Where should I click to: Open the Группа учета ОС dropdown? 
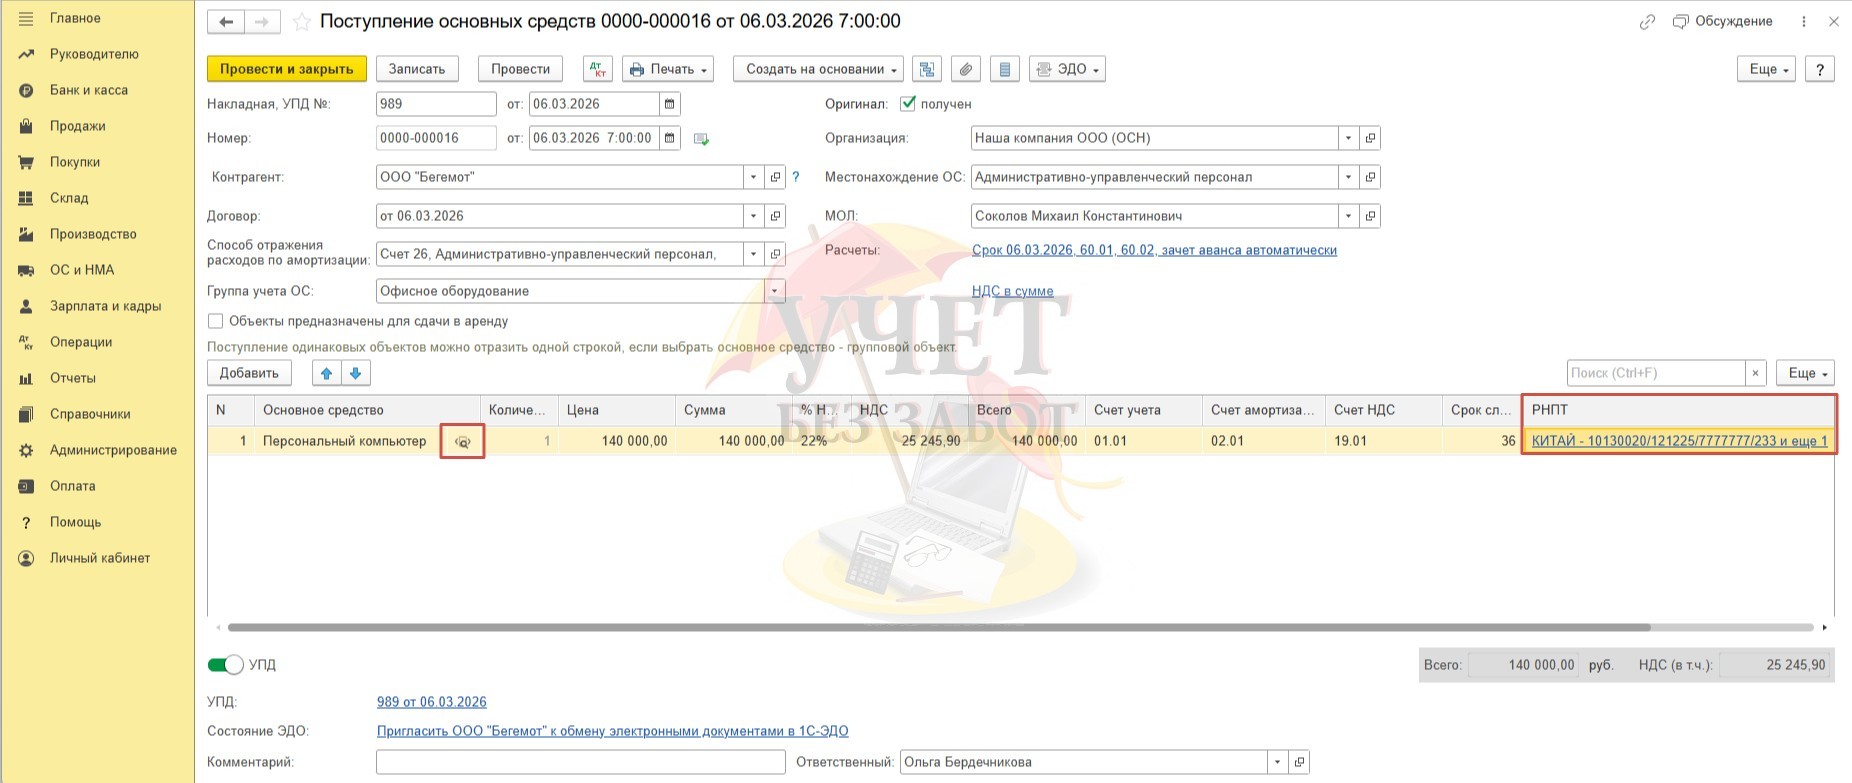pos(774,291)
